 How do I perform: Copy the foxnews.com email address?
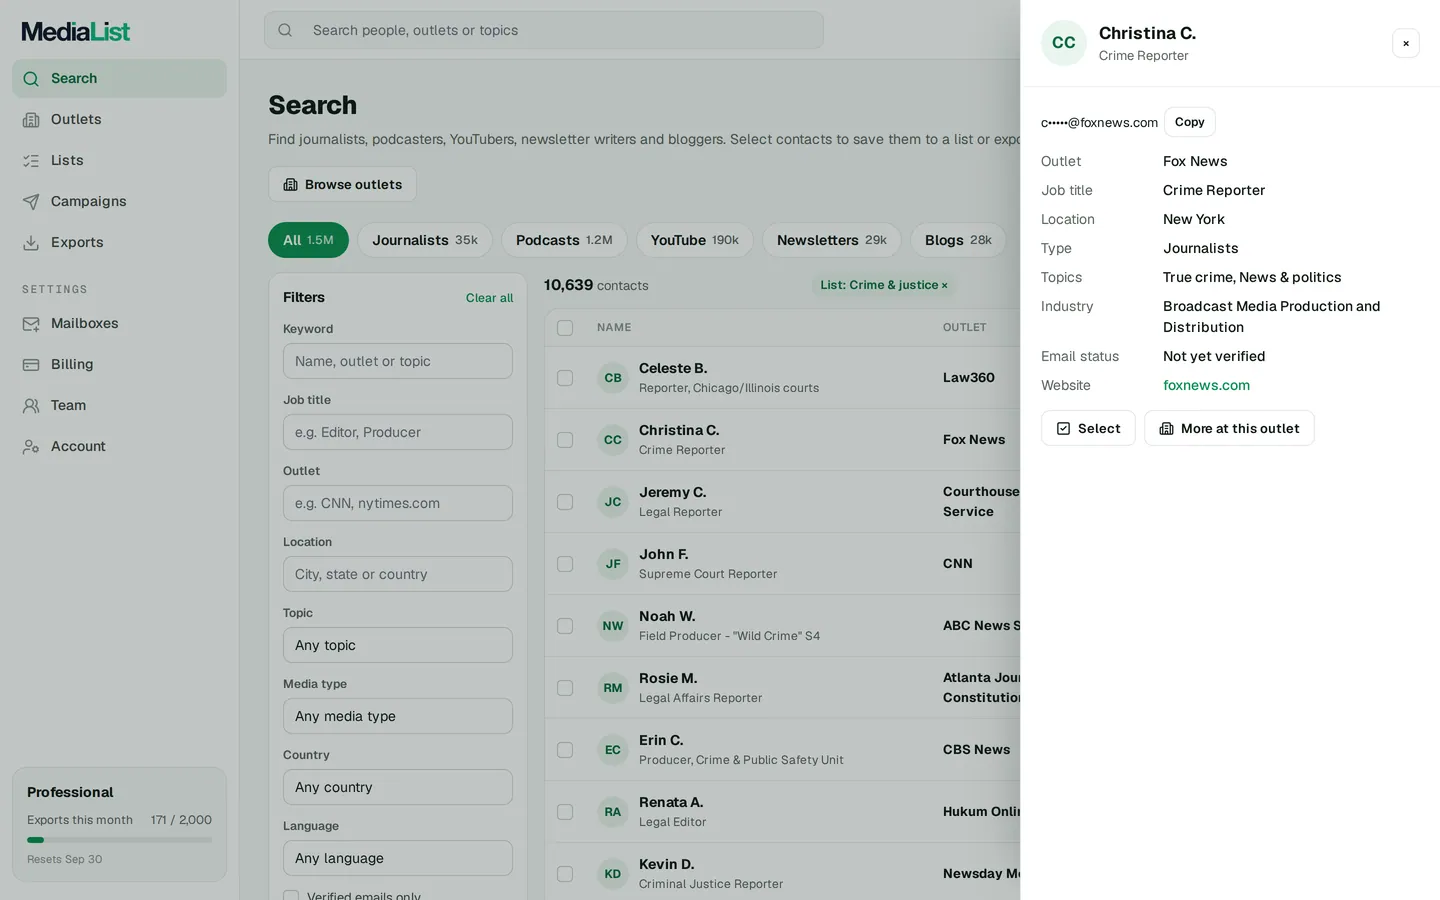point(1190,122)
